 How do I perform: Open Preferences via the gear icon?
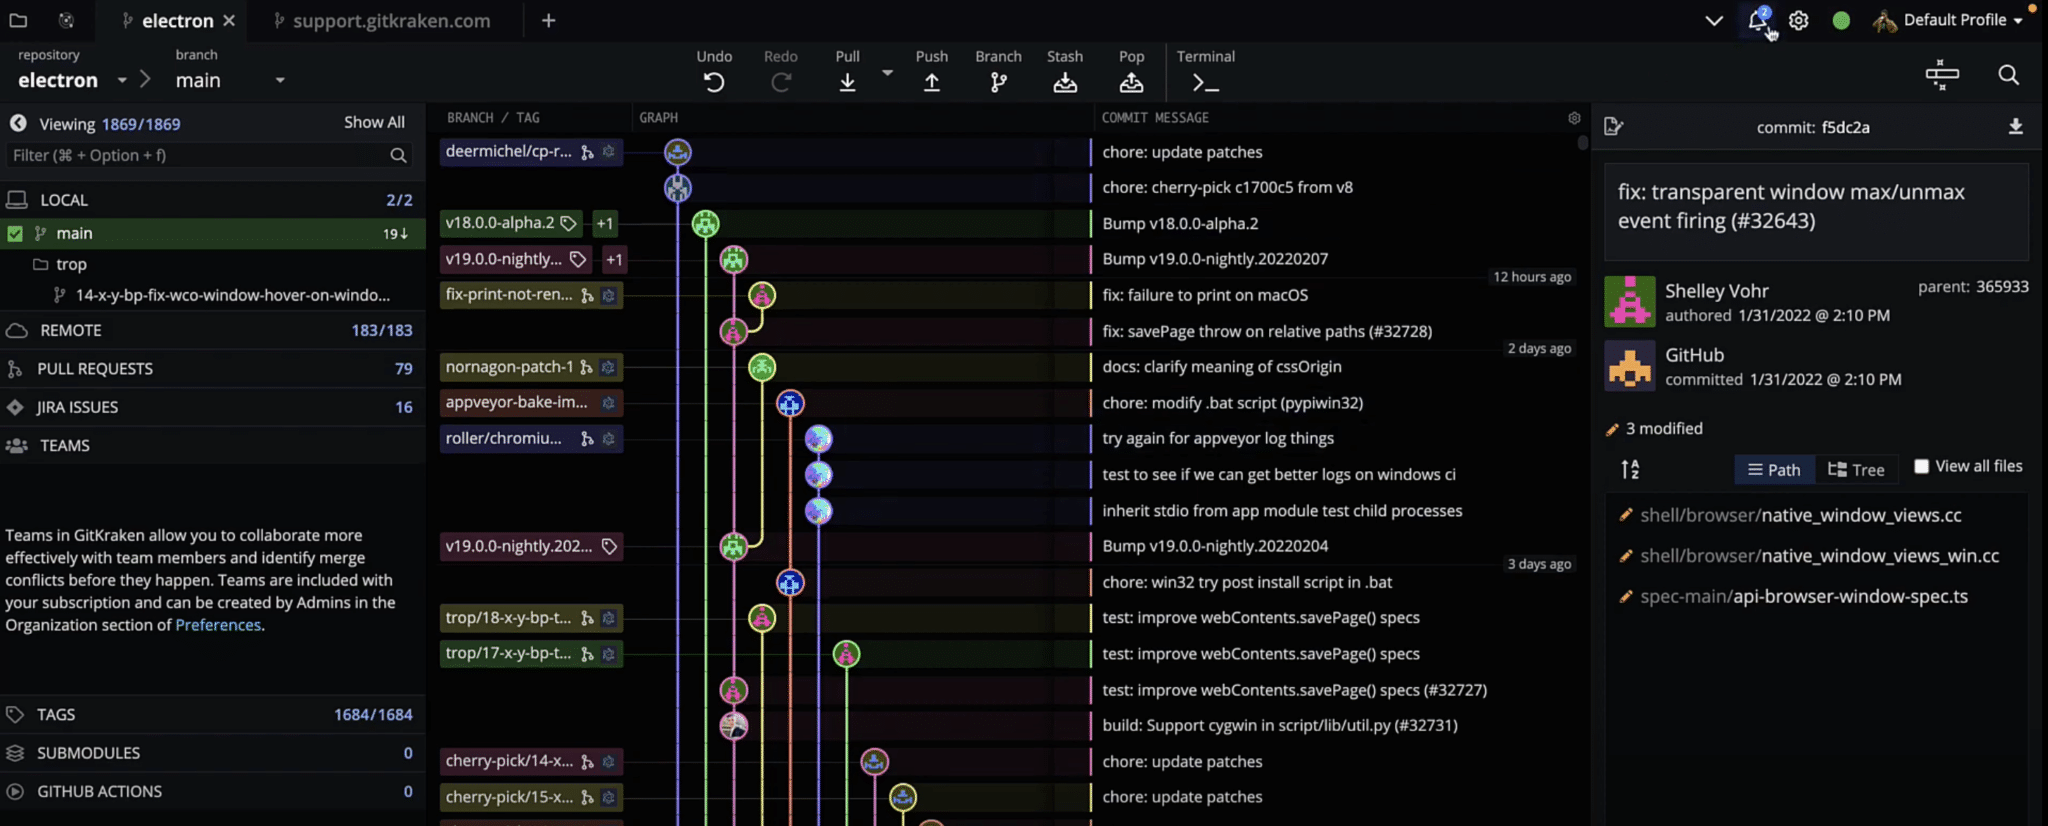coord(1798,20)
